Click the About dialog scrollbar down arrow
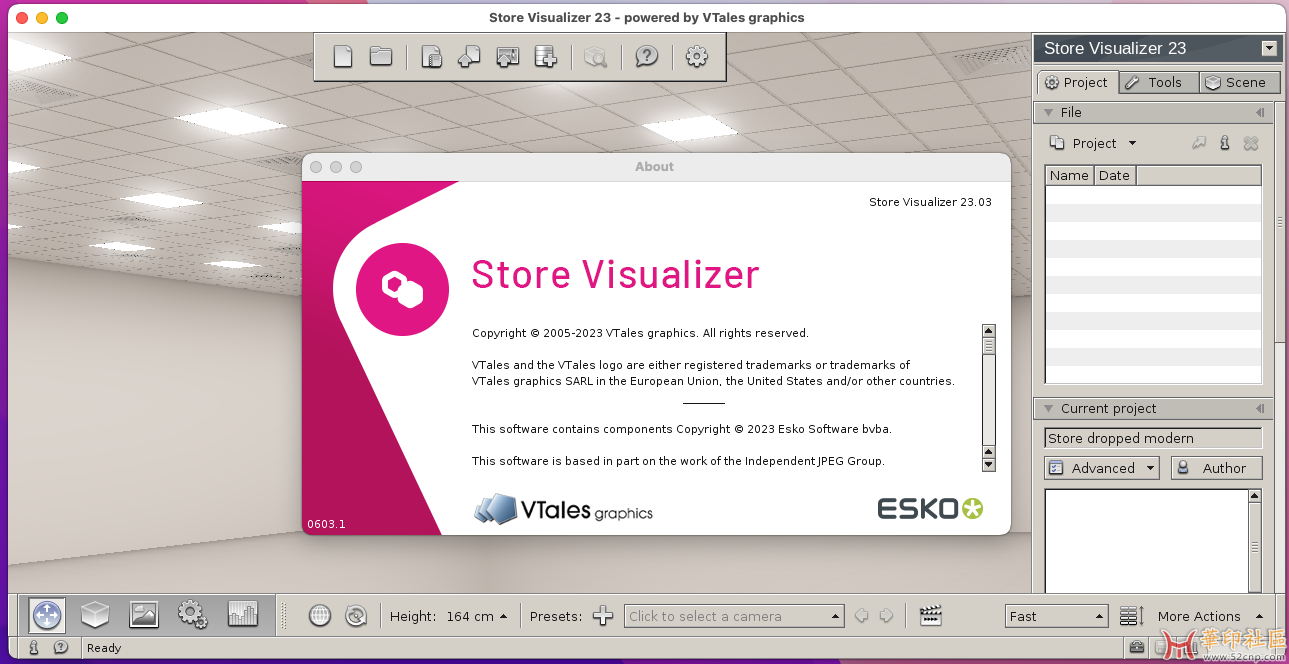 click(x=989, y=464)
